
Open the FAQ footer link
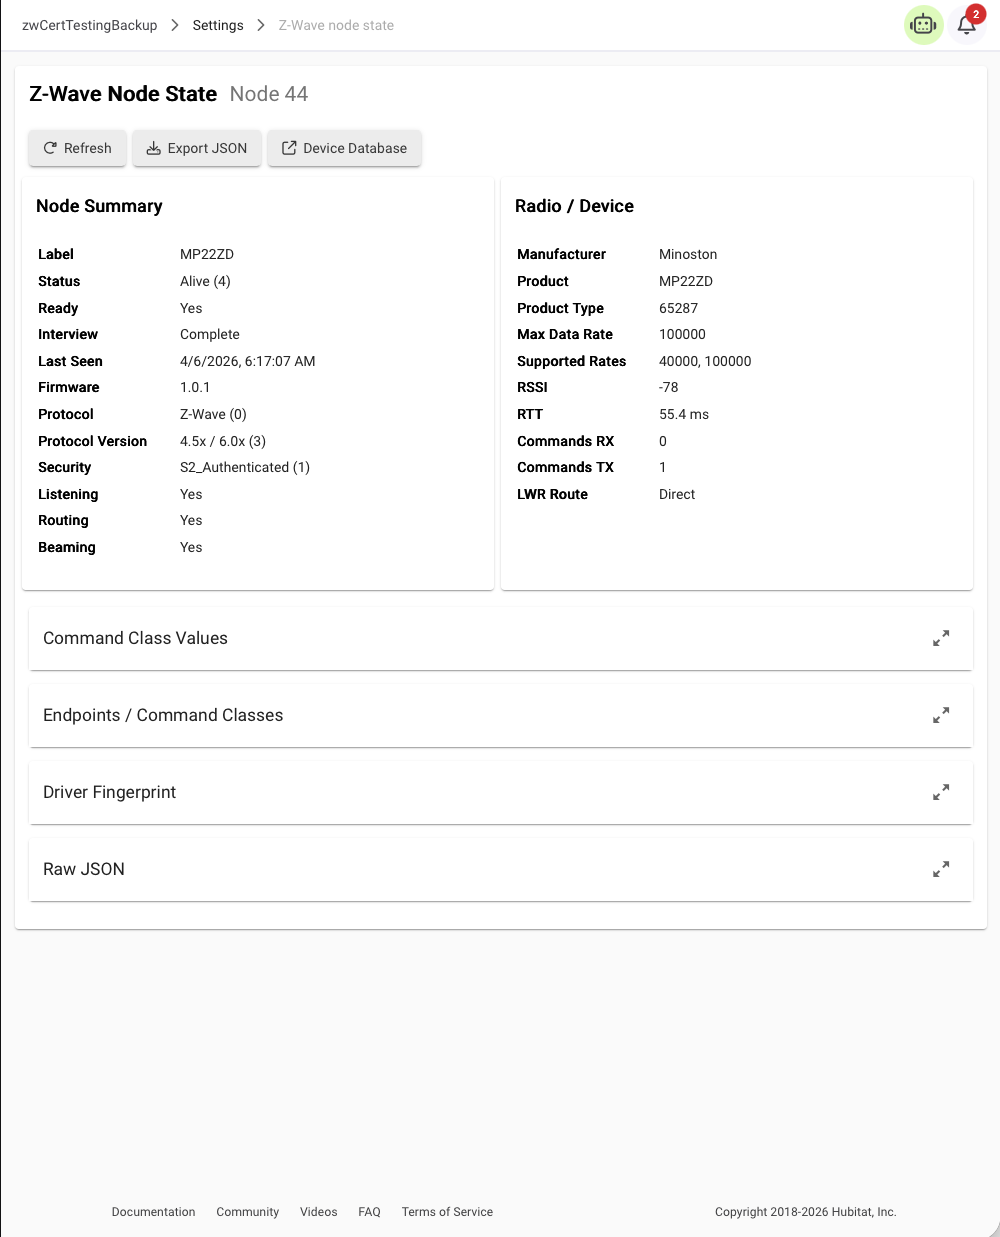tap(369, 1212)
